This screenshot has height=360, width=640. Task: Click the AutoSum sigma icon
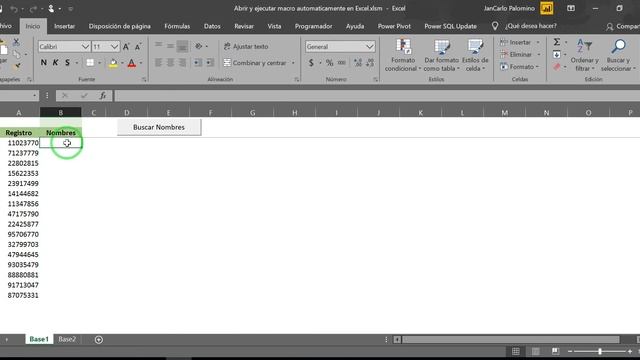pos(557,42)
